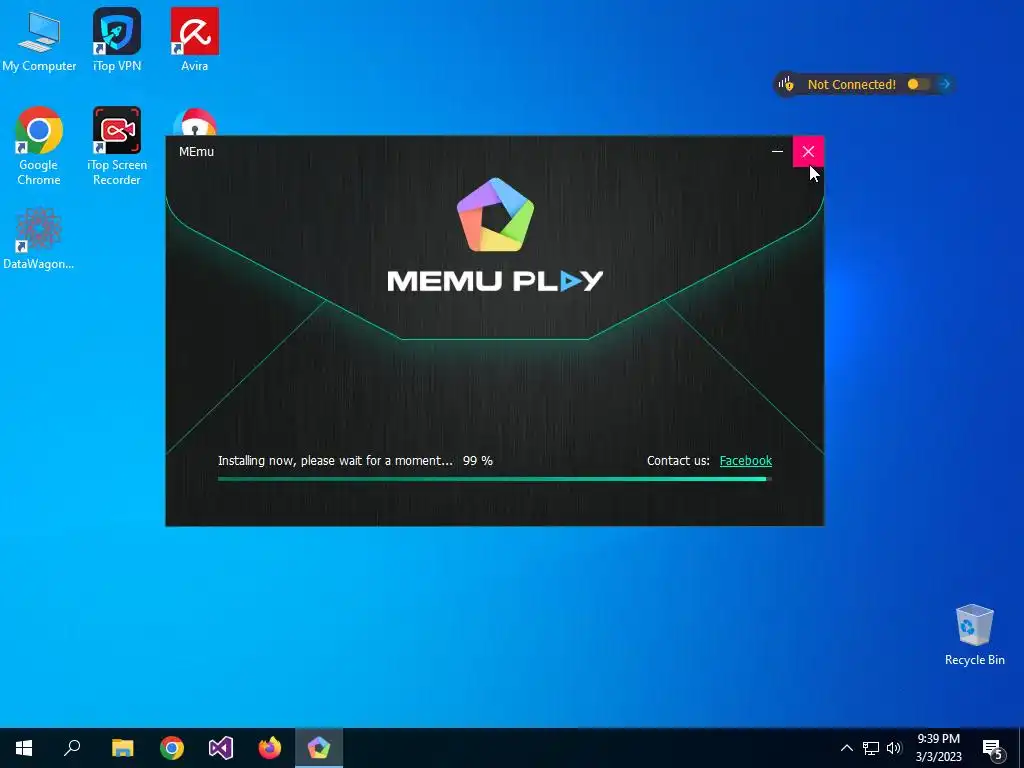Open DataWagon desktop shortcut
Image resolution: width=1024 pixels, height=768 pixels.
pyautogui.click(x=39, y=239)
